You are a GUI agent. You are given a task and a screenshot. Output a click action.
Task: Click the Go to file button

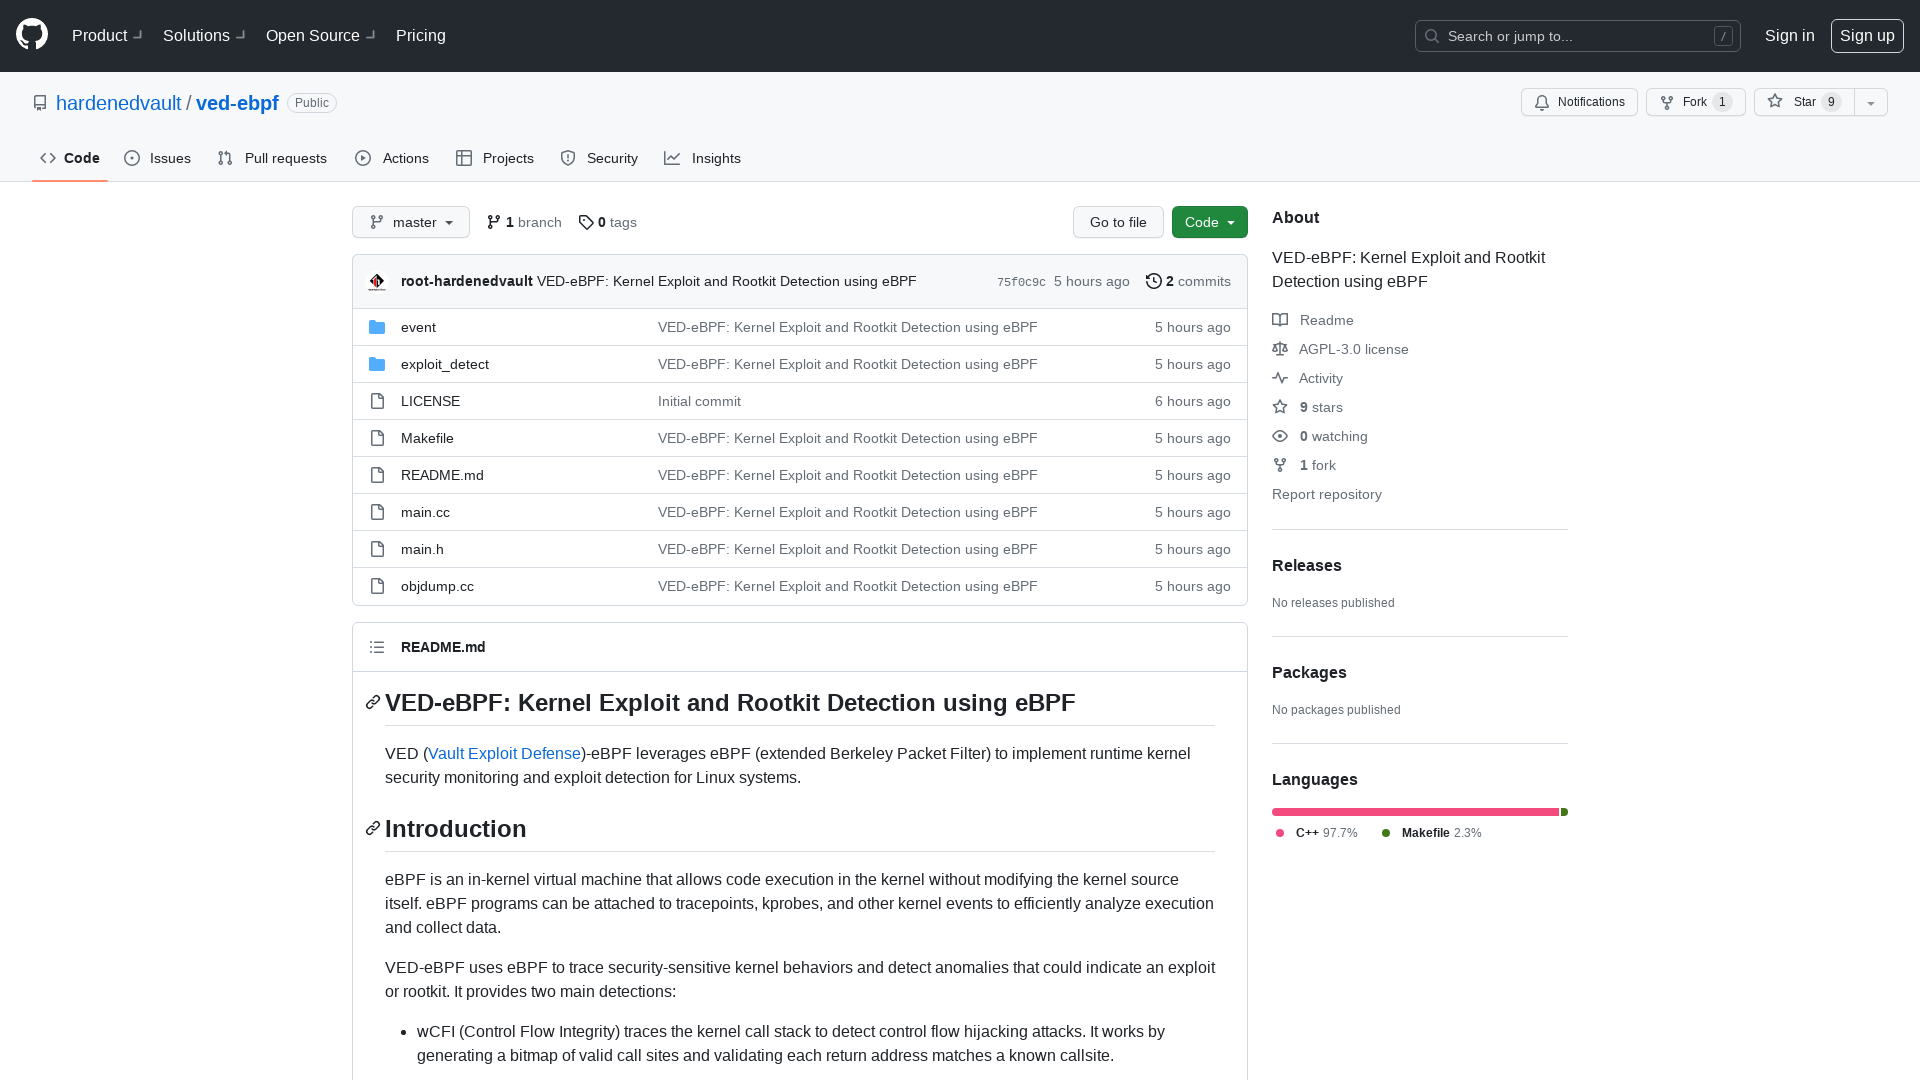(x=1118, y=222)
